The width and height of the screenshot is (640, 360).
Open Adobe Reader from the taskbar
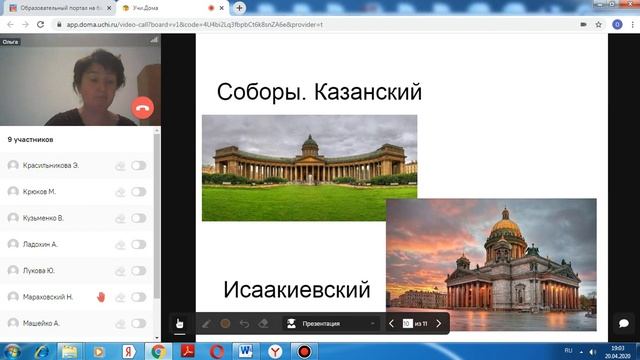click(188, 351)
